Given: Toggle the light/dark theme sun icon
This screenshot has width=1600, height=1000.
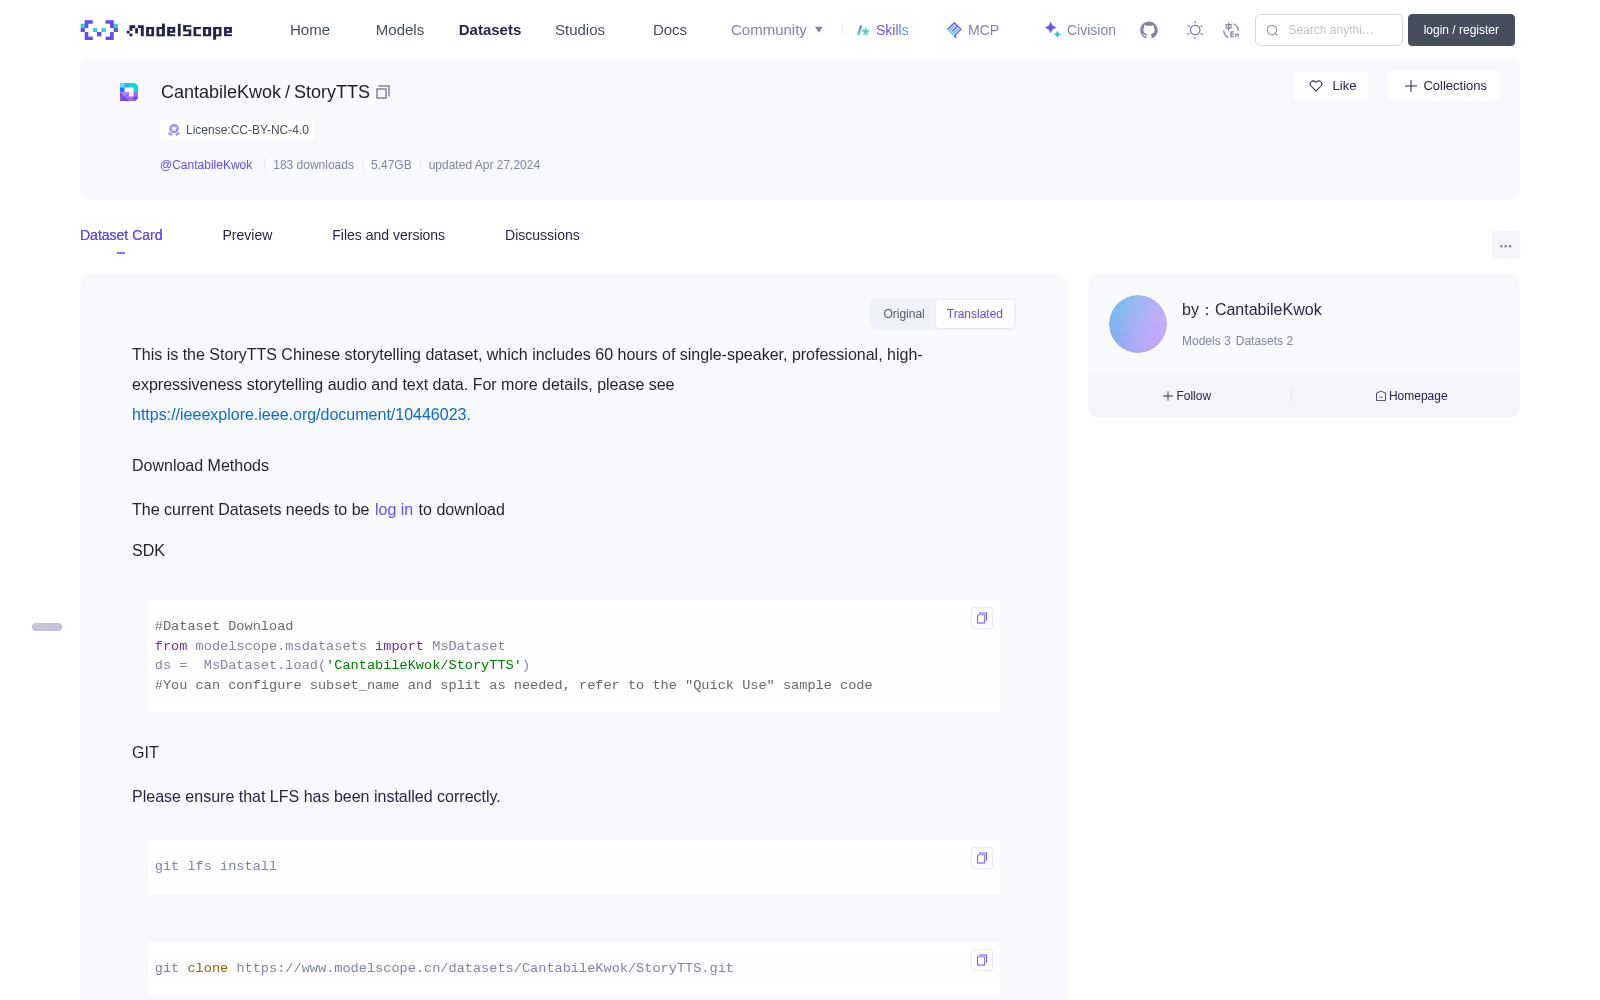Looking at the screenshot, I should pyautogui.click(x=1195, y=30).
